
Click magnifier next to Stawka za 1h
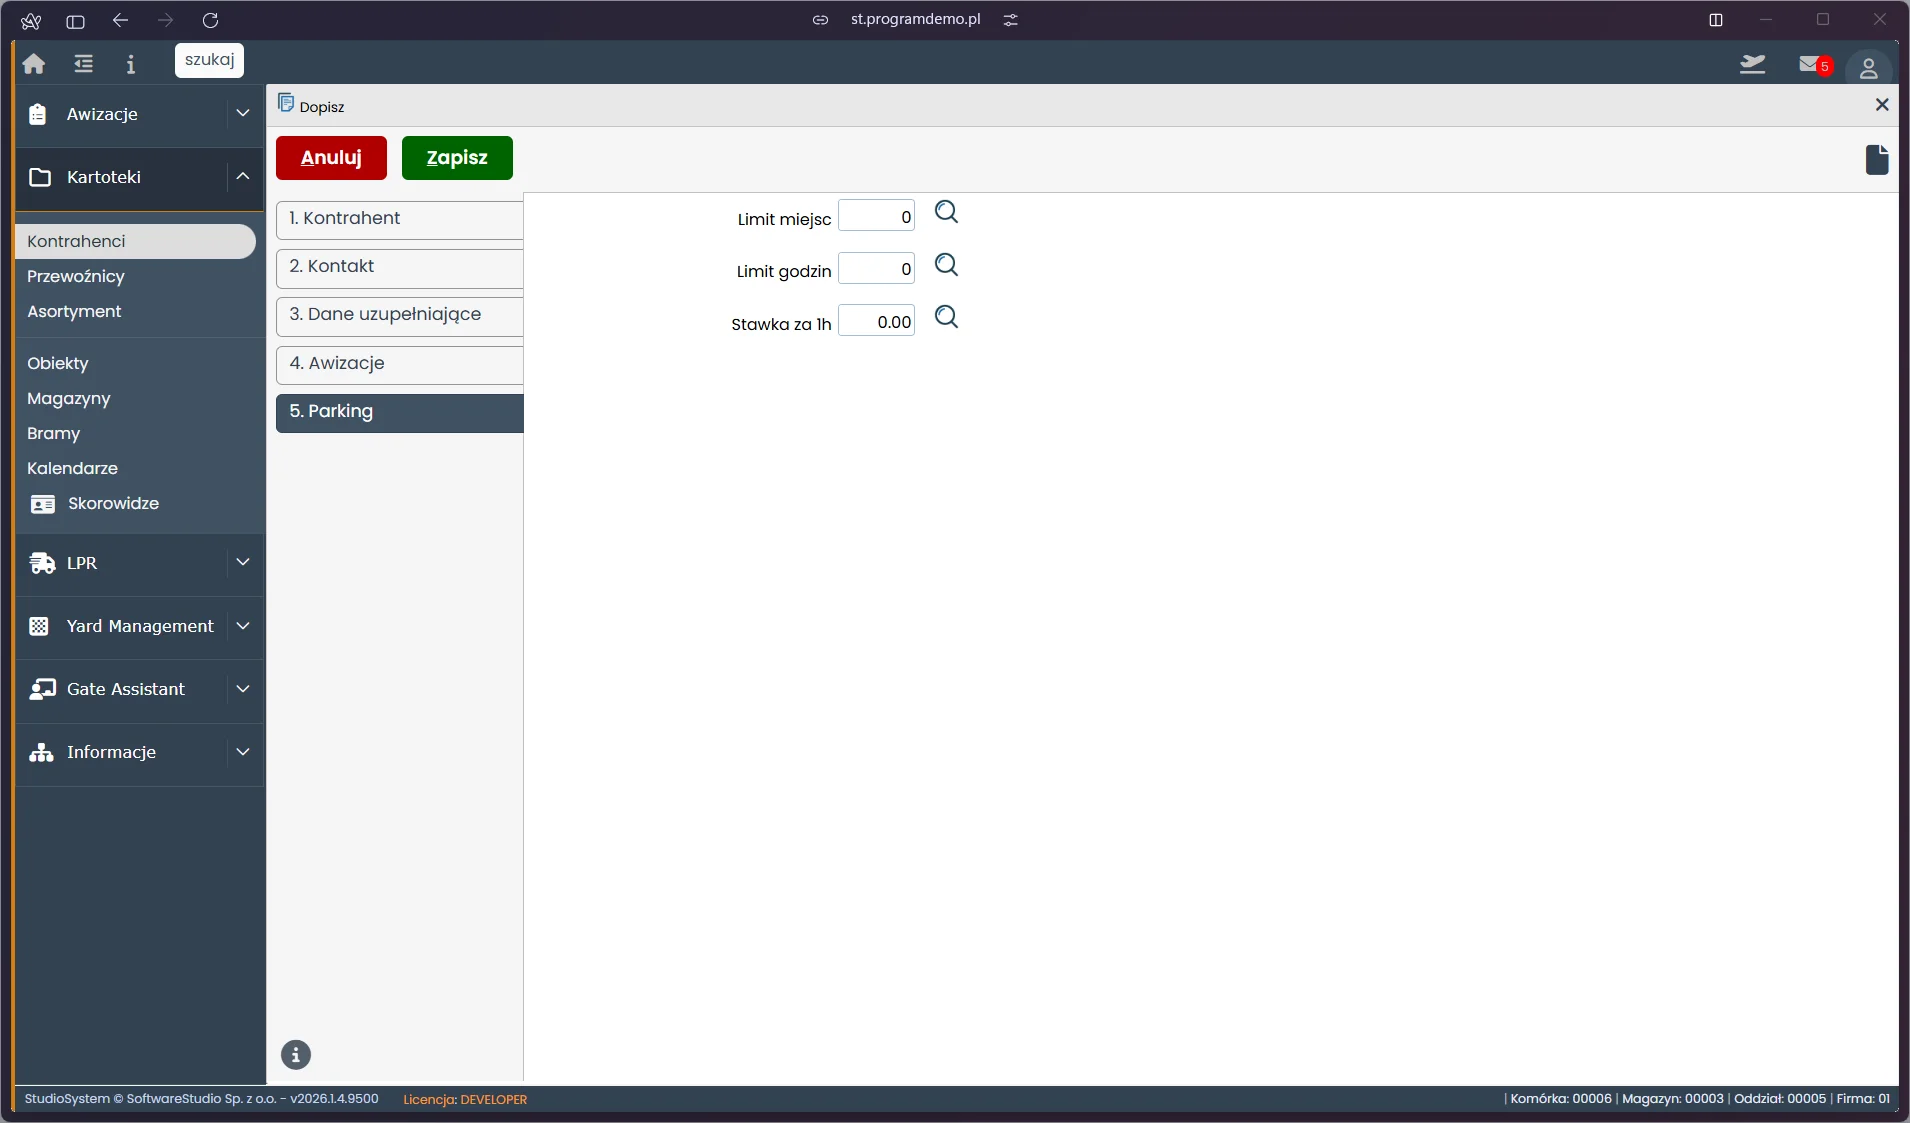coord(946,317)
